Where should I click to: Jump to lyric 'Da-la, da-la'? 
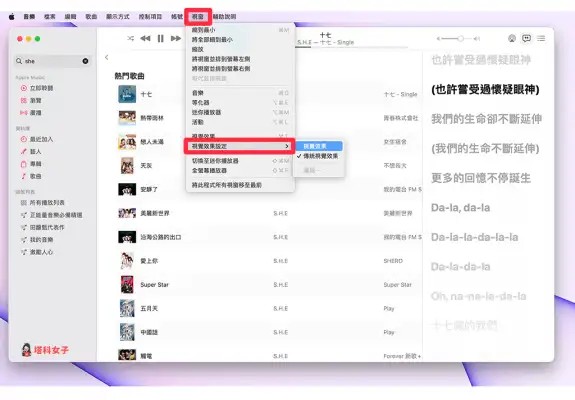461,208
